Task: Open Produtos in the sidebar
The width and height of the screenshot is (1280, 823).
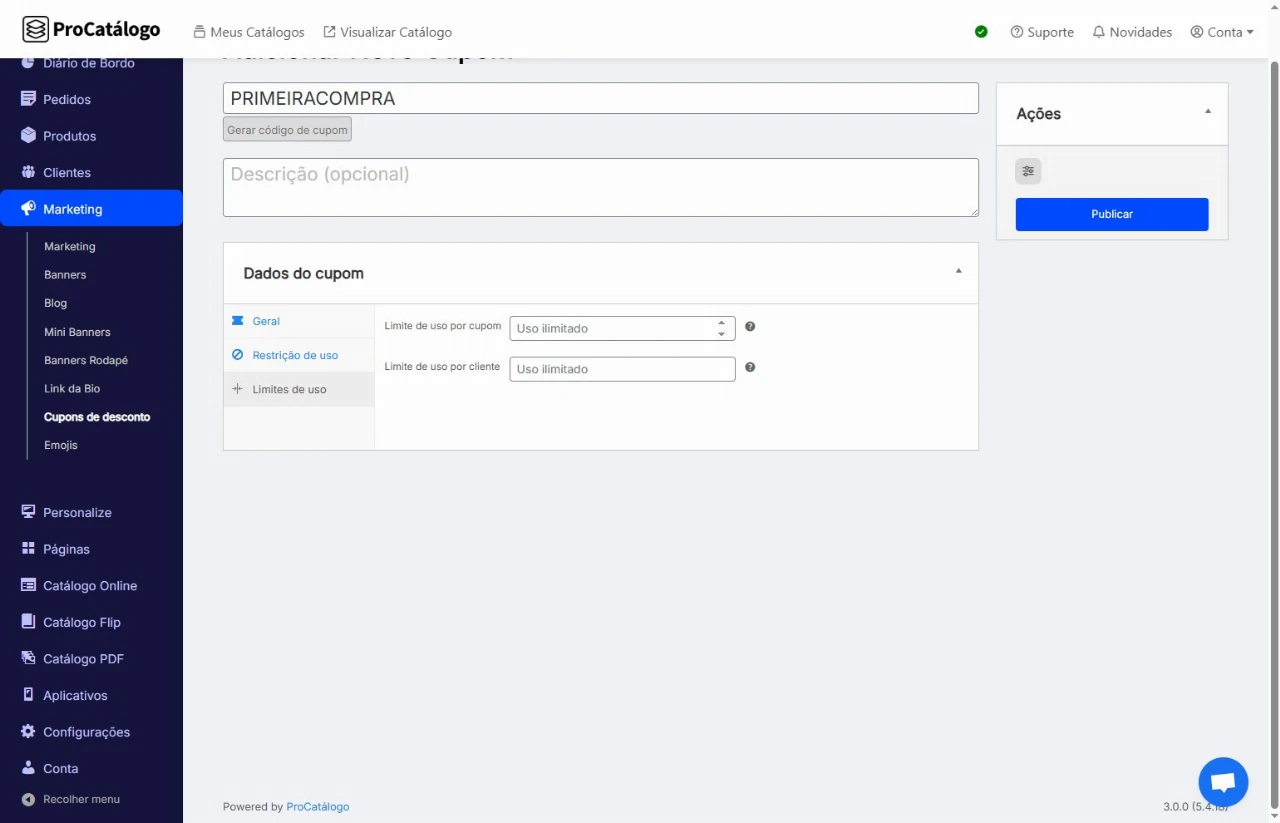Action: tap(69, 136)
